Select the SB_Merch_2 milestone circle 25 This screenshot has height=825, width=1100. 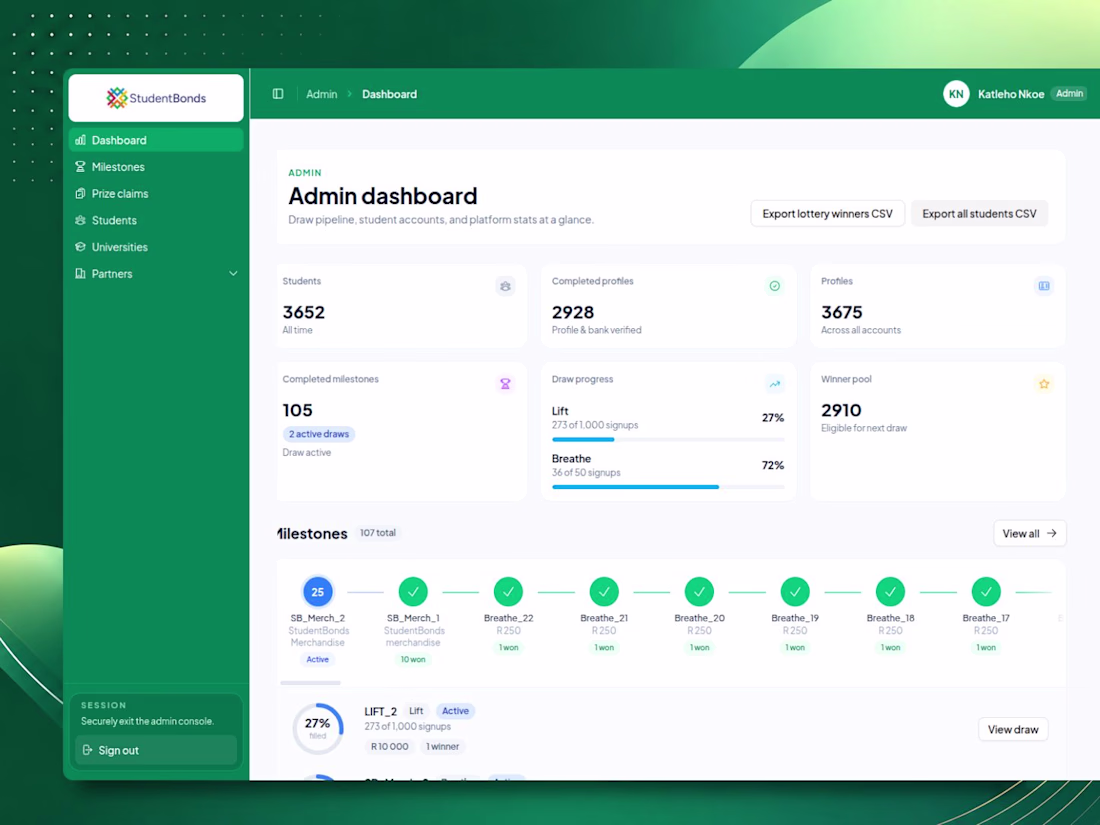pos(317,592)
